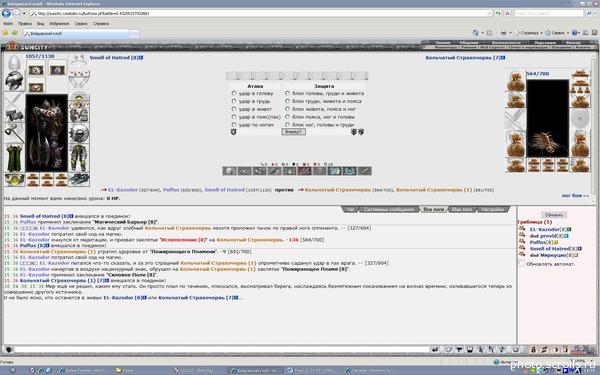
Task: Open the 'Вид' menu
Action: [x=40, y=24]
